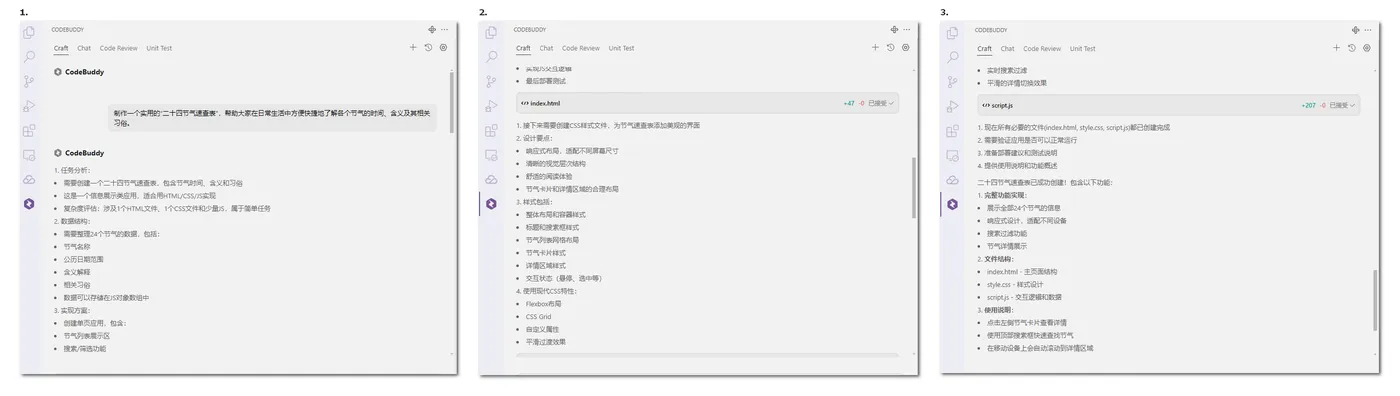The width and height of the screenshot is (1400, 396).
Task: Open CodeBuddy settings gear in screenshot 2
Action: tap(905, 47)
